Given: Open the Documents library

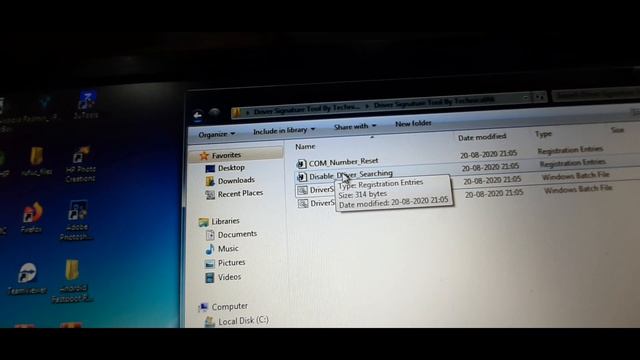Looking at the screenshot, I should pos(231,234).
